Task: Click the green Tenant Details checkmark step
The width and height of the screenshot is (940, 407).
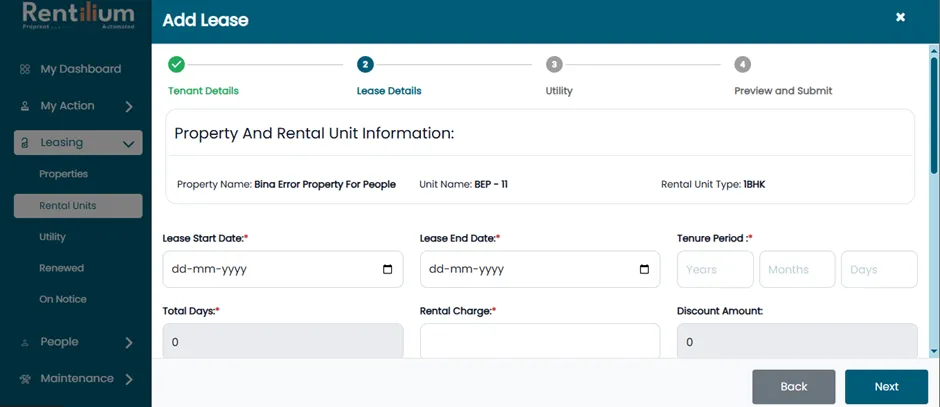Action: tap(176, 64)
